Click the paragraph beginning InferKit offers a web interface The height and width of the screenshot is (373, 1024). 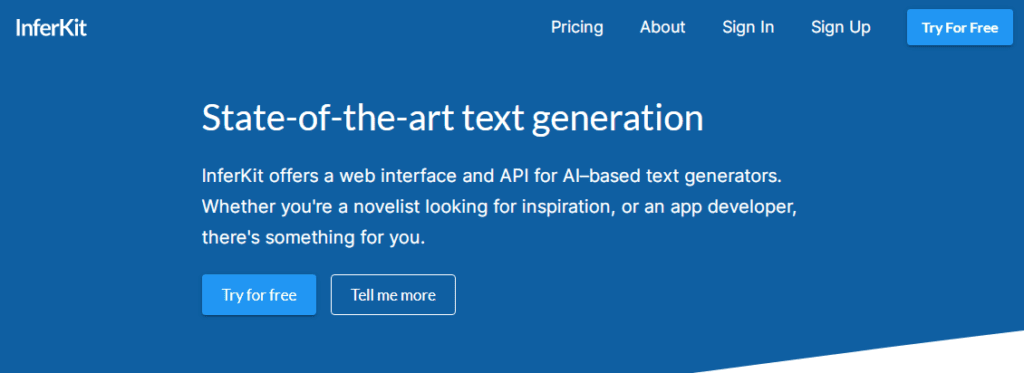pos(500,207)
